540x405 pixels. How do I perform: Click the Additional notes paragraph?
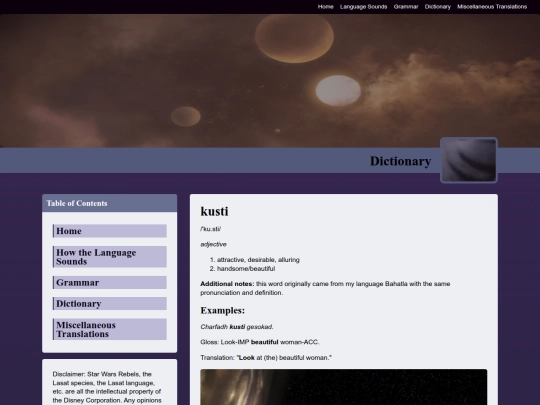(325, 288)
